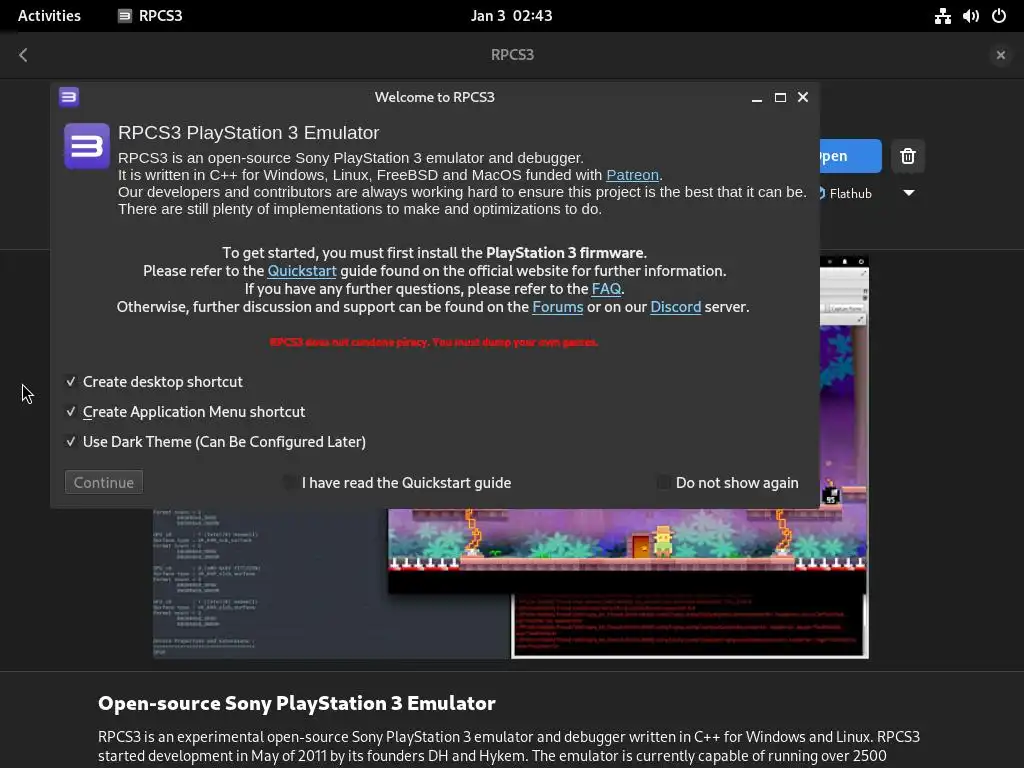The width and height of the screenshot is (1024, 768).
Task: Minimize the Welcome to RPCS3 dialog
Action: [x=757, y=97]
